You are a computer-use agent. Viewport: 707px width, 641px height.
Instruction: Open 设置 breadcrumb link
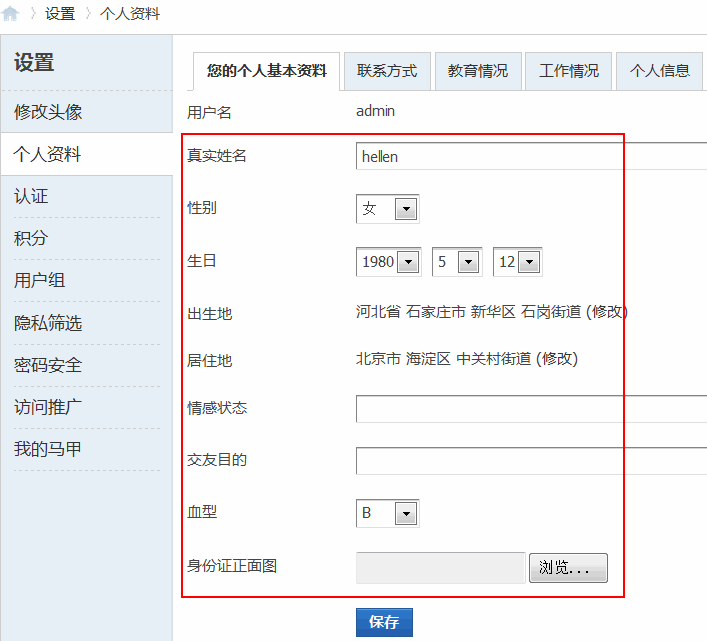[x=60, y=14]
